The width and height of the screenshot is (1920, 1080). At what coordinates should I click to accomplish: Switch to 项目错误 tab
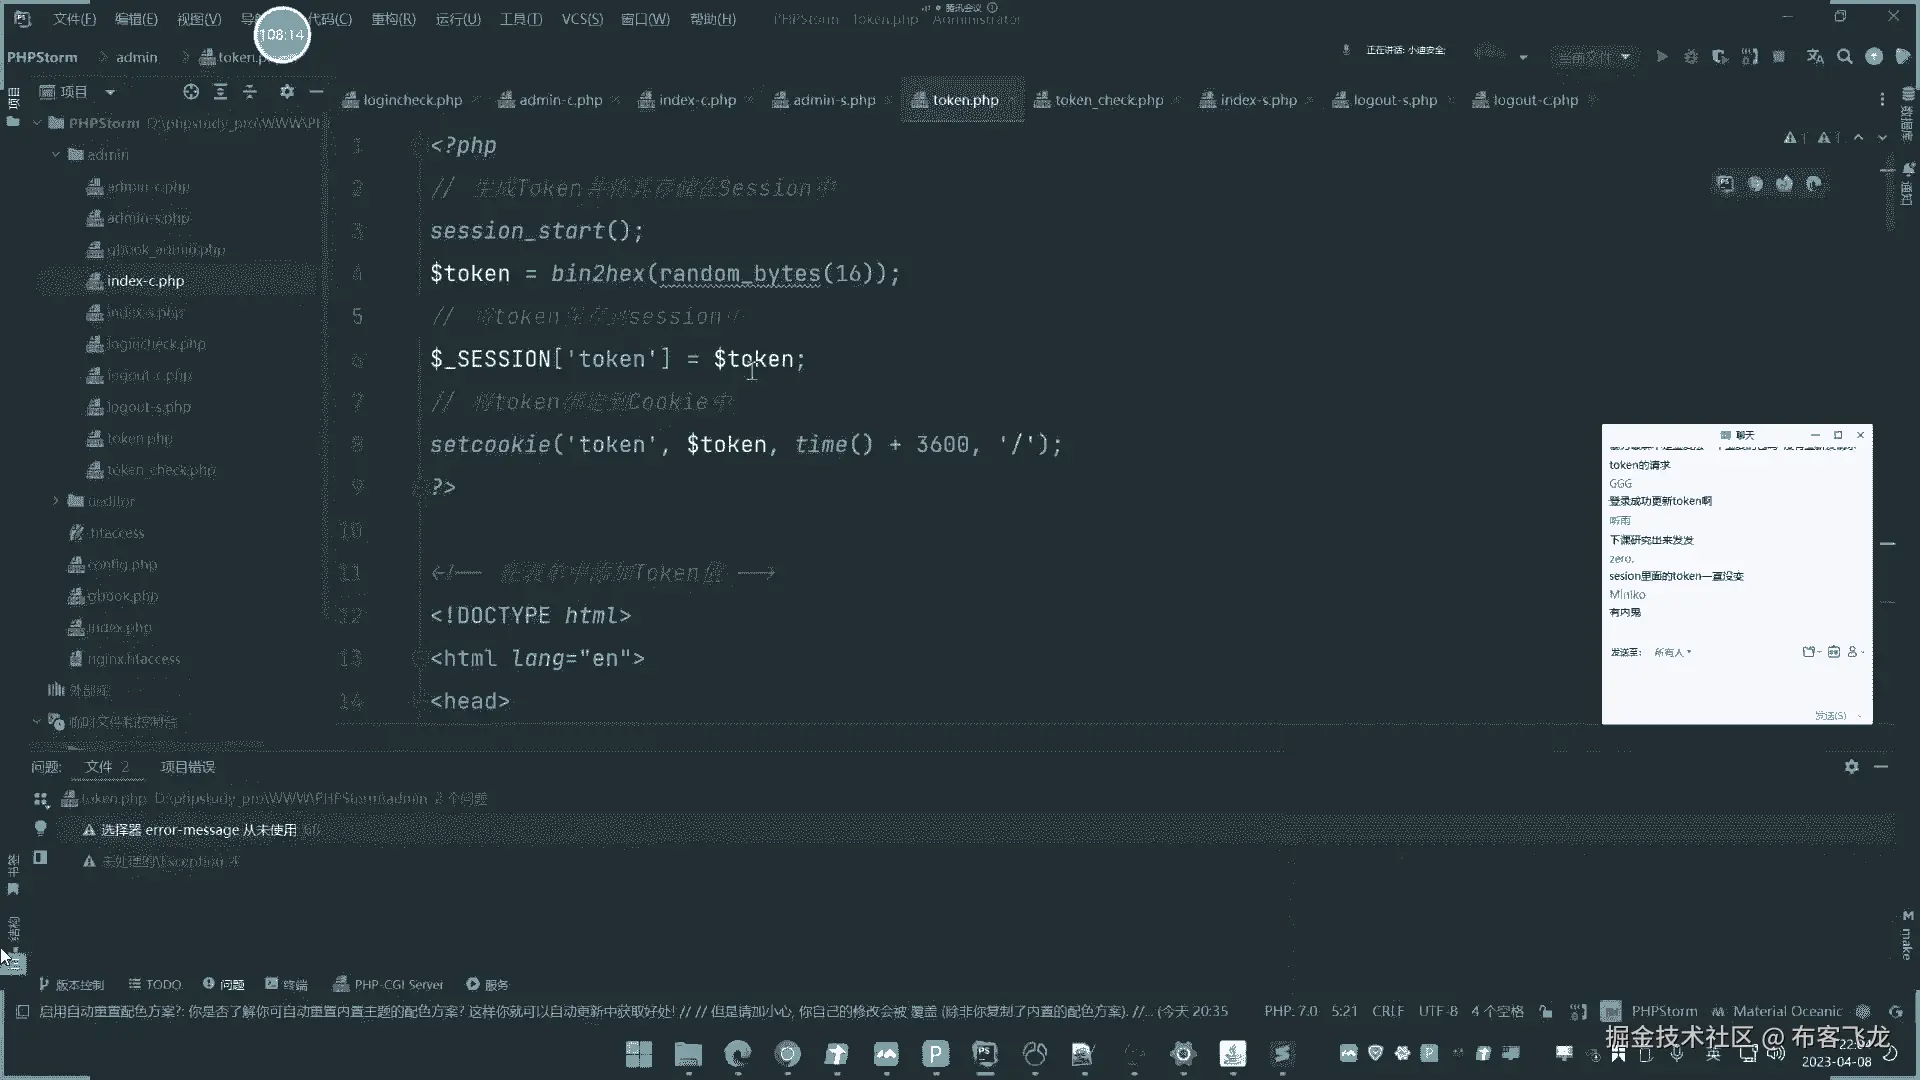188,767
